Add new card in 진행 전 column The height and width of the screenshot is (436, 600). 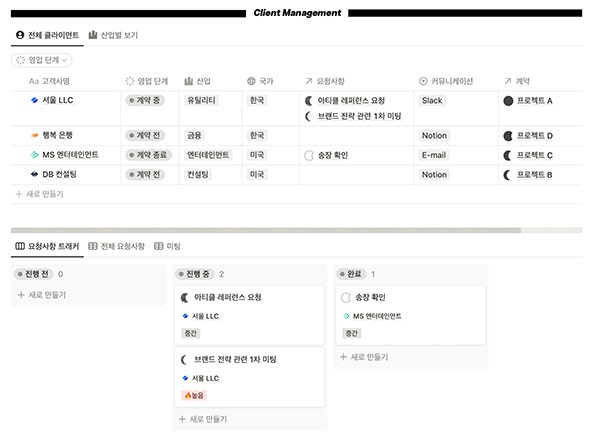coord(41,295)
